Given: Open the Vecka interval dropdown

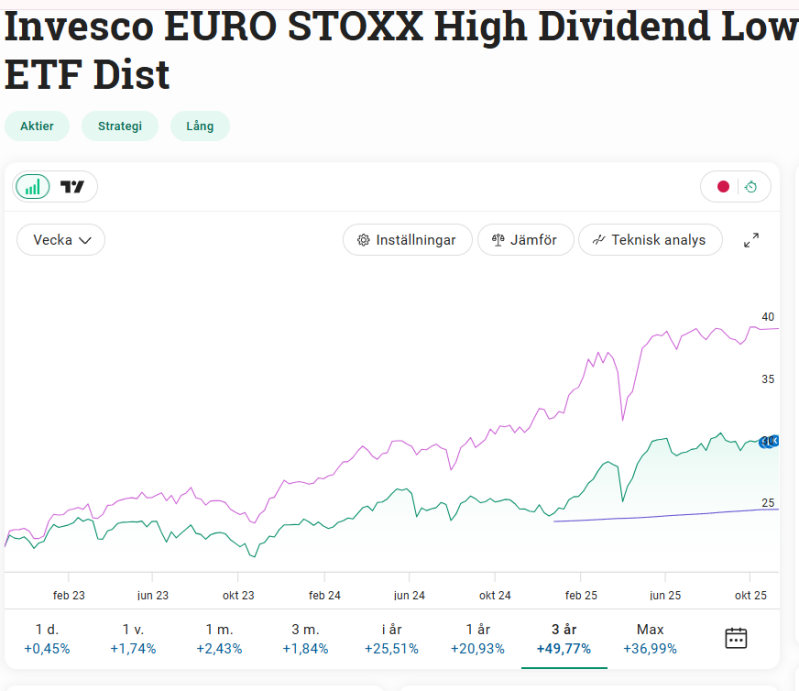Looking at the screenshot, I should (61, 240).
